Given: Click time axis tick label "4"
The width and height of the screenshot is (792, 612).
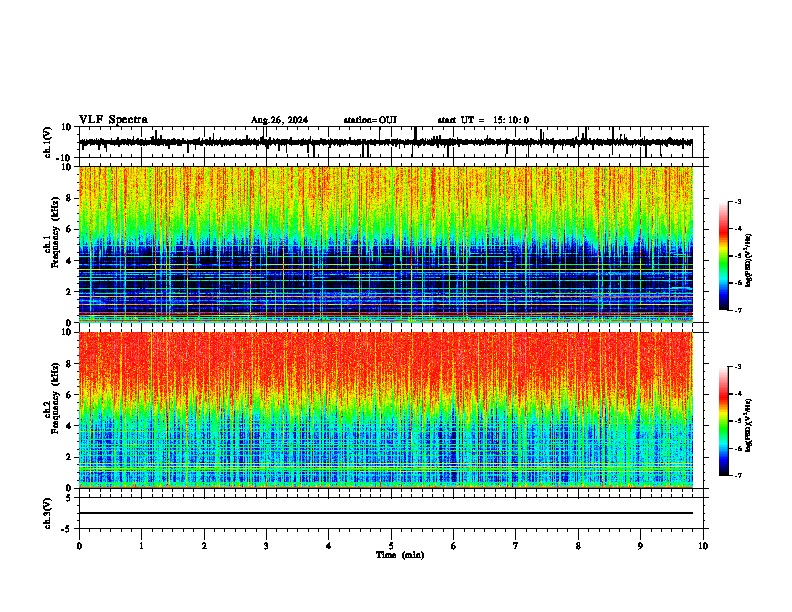Looking at the screenshot, I should (329, 546).
